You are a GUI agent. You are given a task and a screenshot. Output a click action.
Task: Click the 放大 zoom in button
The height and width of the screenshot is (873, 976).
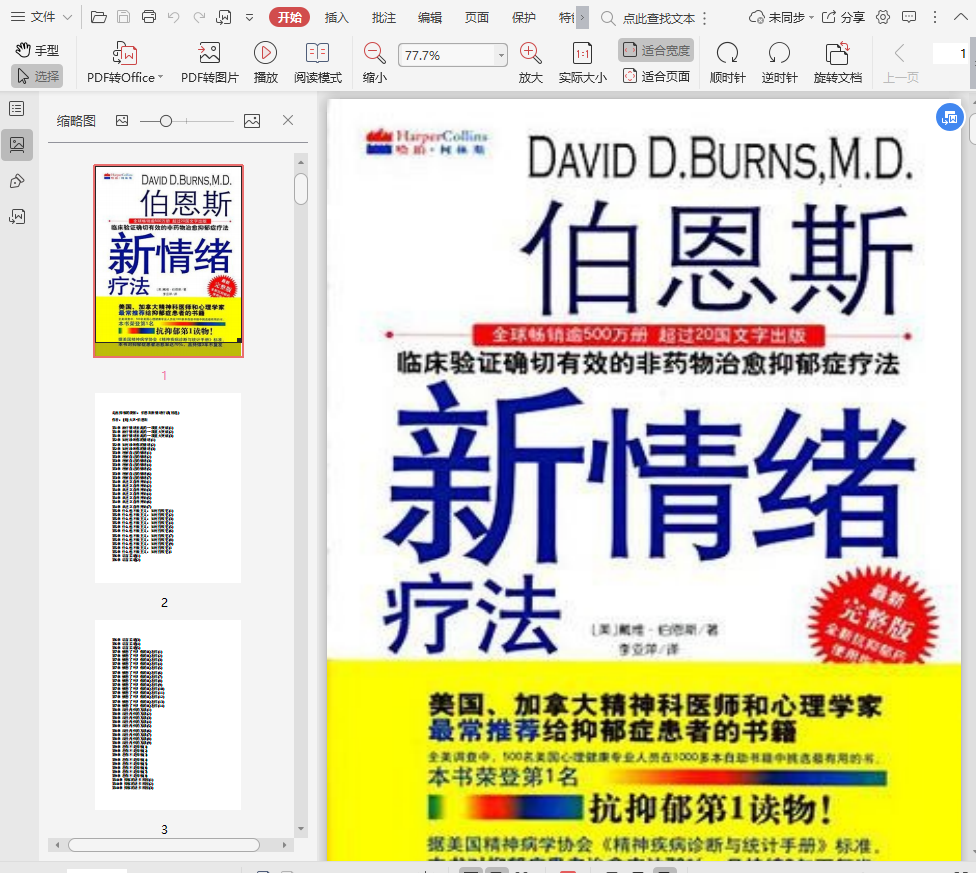[x=530, y=62]
